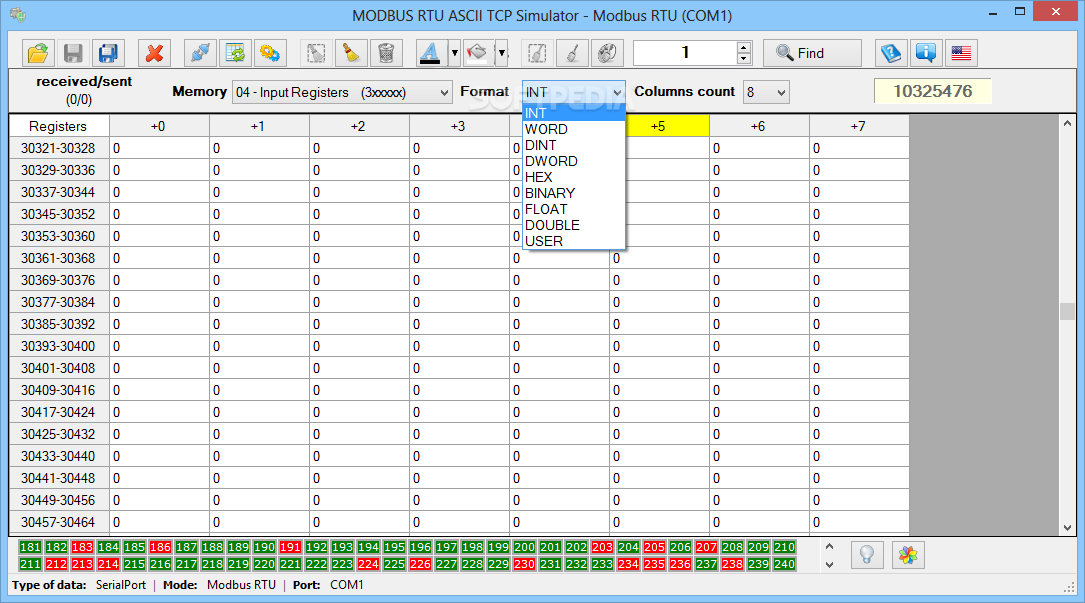The width and height of the screenshot is (1085, 603).
Task: Click the light bulb button
Action: click(x=867, y=555)
